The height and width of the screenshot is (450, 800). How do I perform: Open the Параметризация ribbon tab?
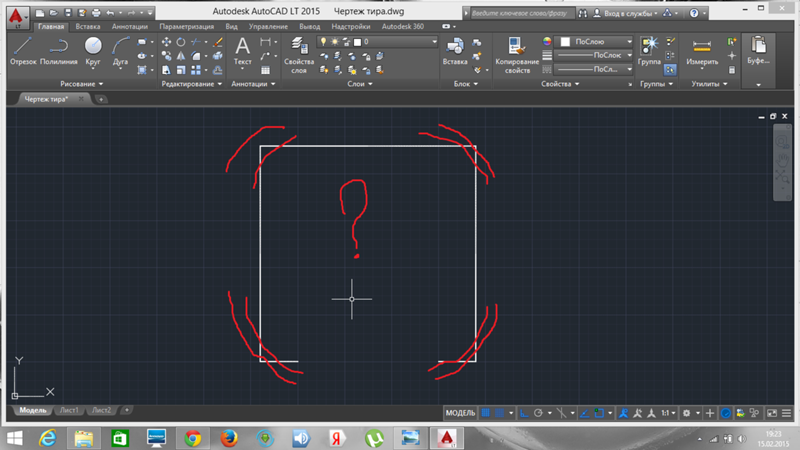tap(187, 27)
